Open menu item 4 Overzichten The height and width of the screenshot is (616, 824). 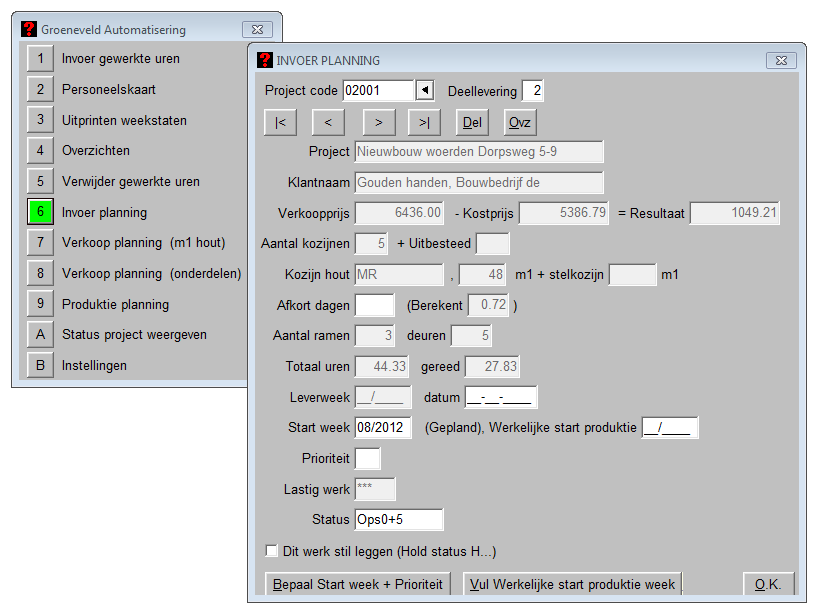(x=40, y=151)
